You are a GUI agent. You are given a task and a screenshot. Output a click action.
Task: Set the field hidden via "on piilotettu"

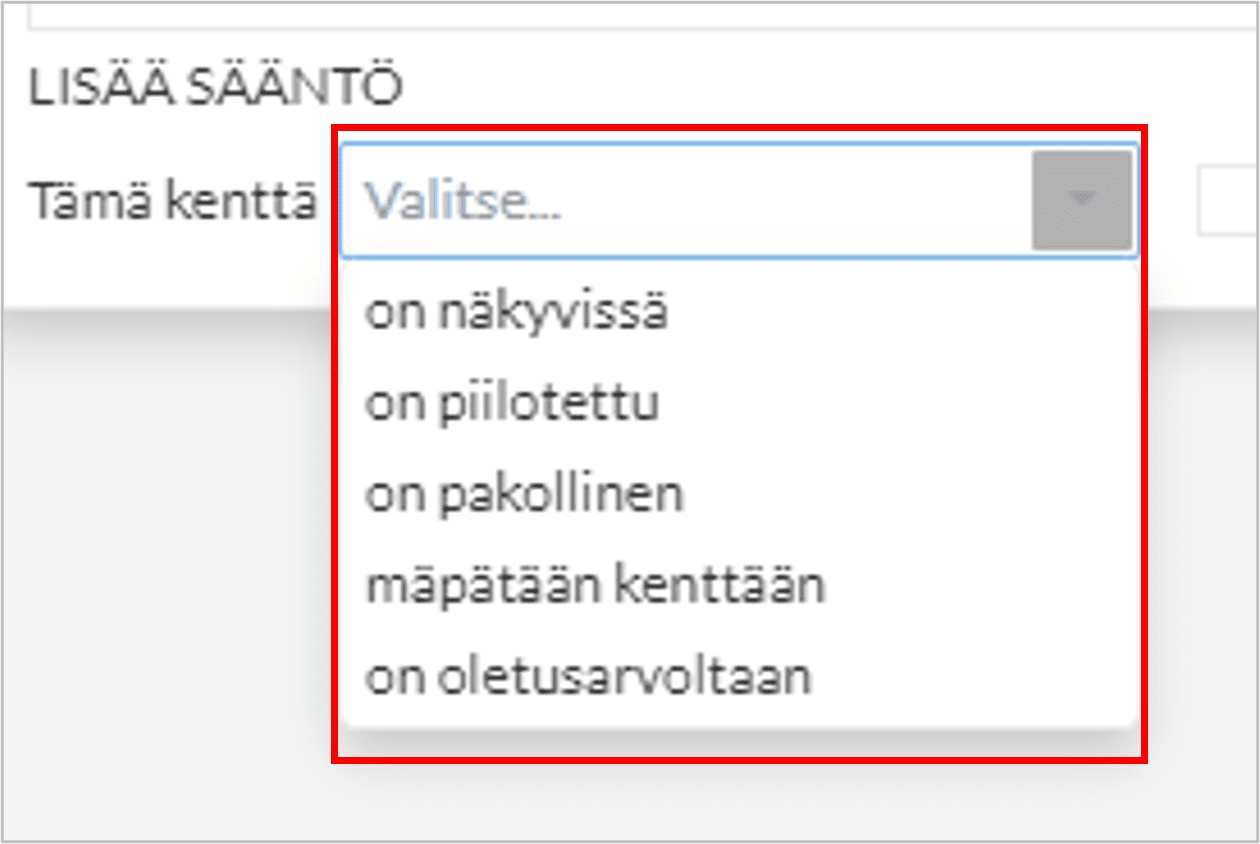pyautogui.click(x=512, y=404)
